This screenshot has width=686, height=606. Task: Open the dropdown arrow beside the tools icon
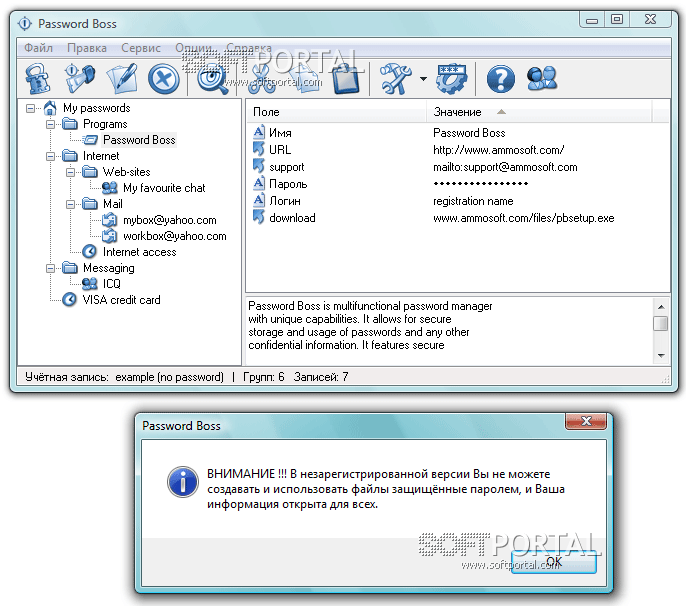click(x=423, y=79)
